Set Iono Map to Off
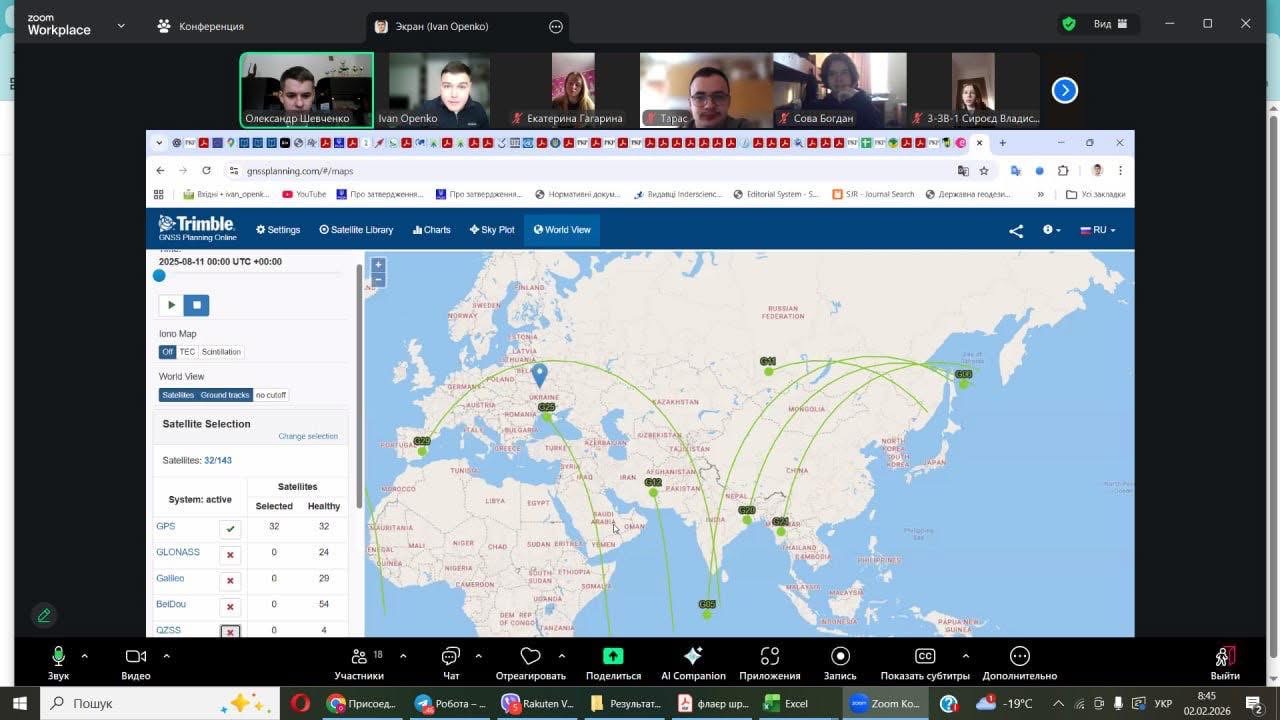The width and height of the screenshot is (1280, 720). [167, 352]
